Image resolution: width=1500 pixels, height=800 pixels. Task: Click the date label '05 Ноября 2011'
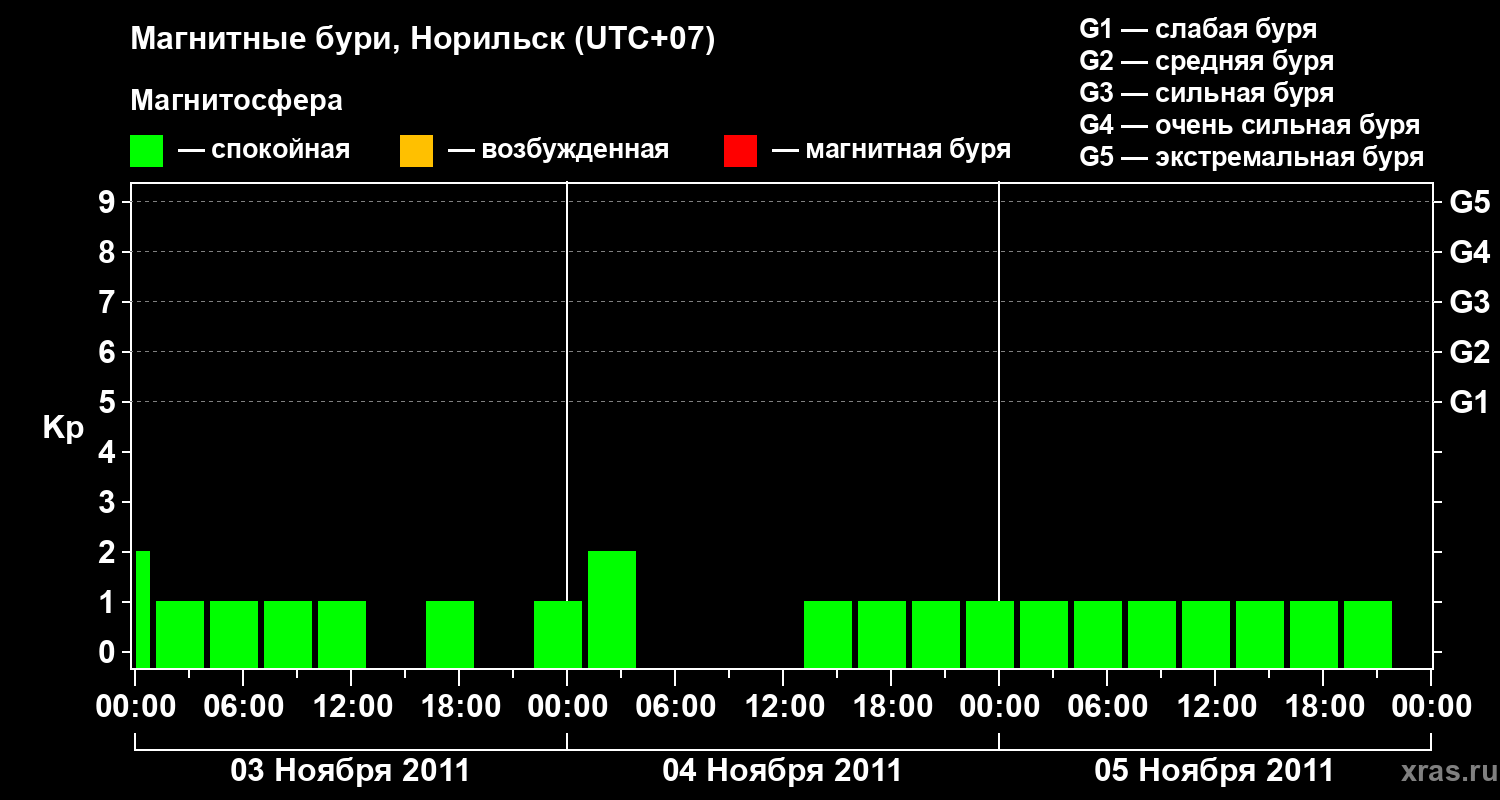1214,771
